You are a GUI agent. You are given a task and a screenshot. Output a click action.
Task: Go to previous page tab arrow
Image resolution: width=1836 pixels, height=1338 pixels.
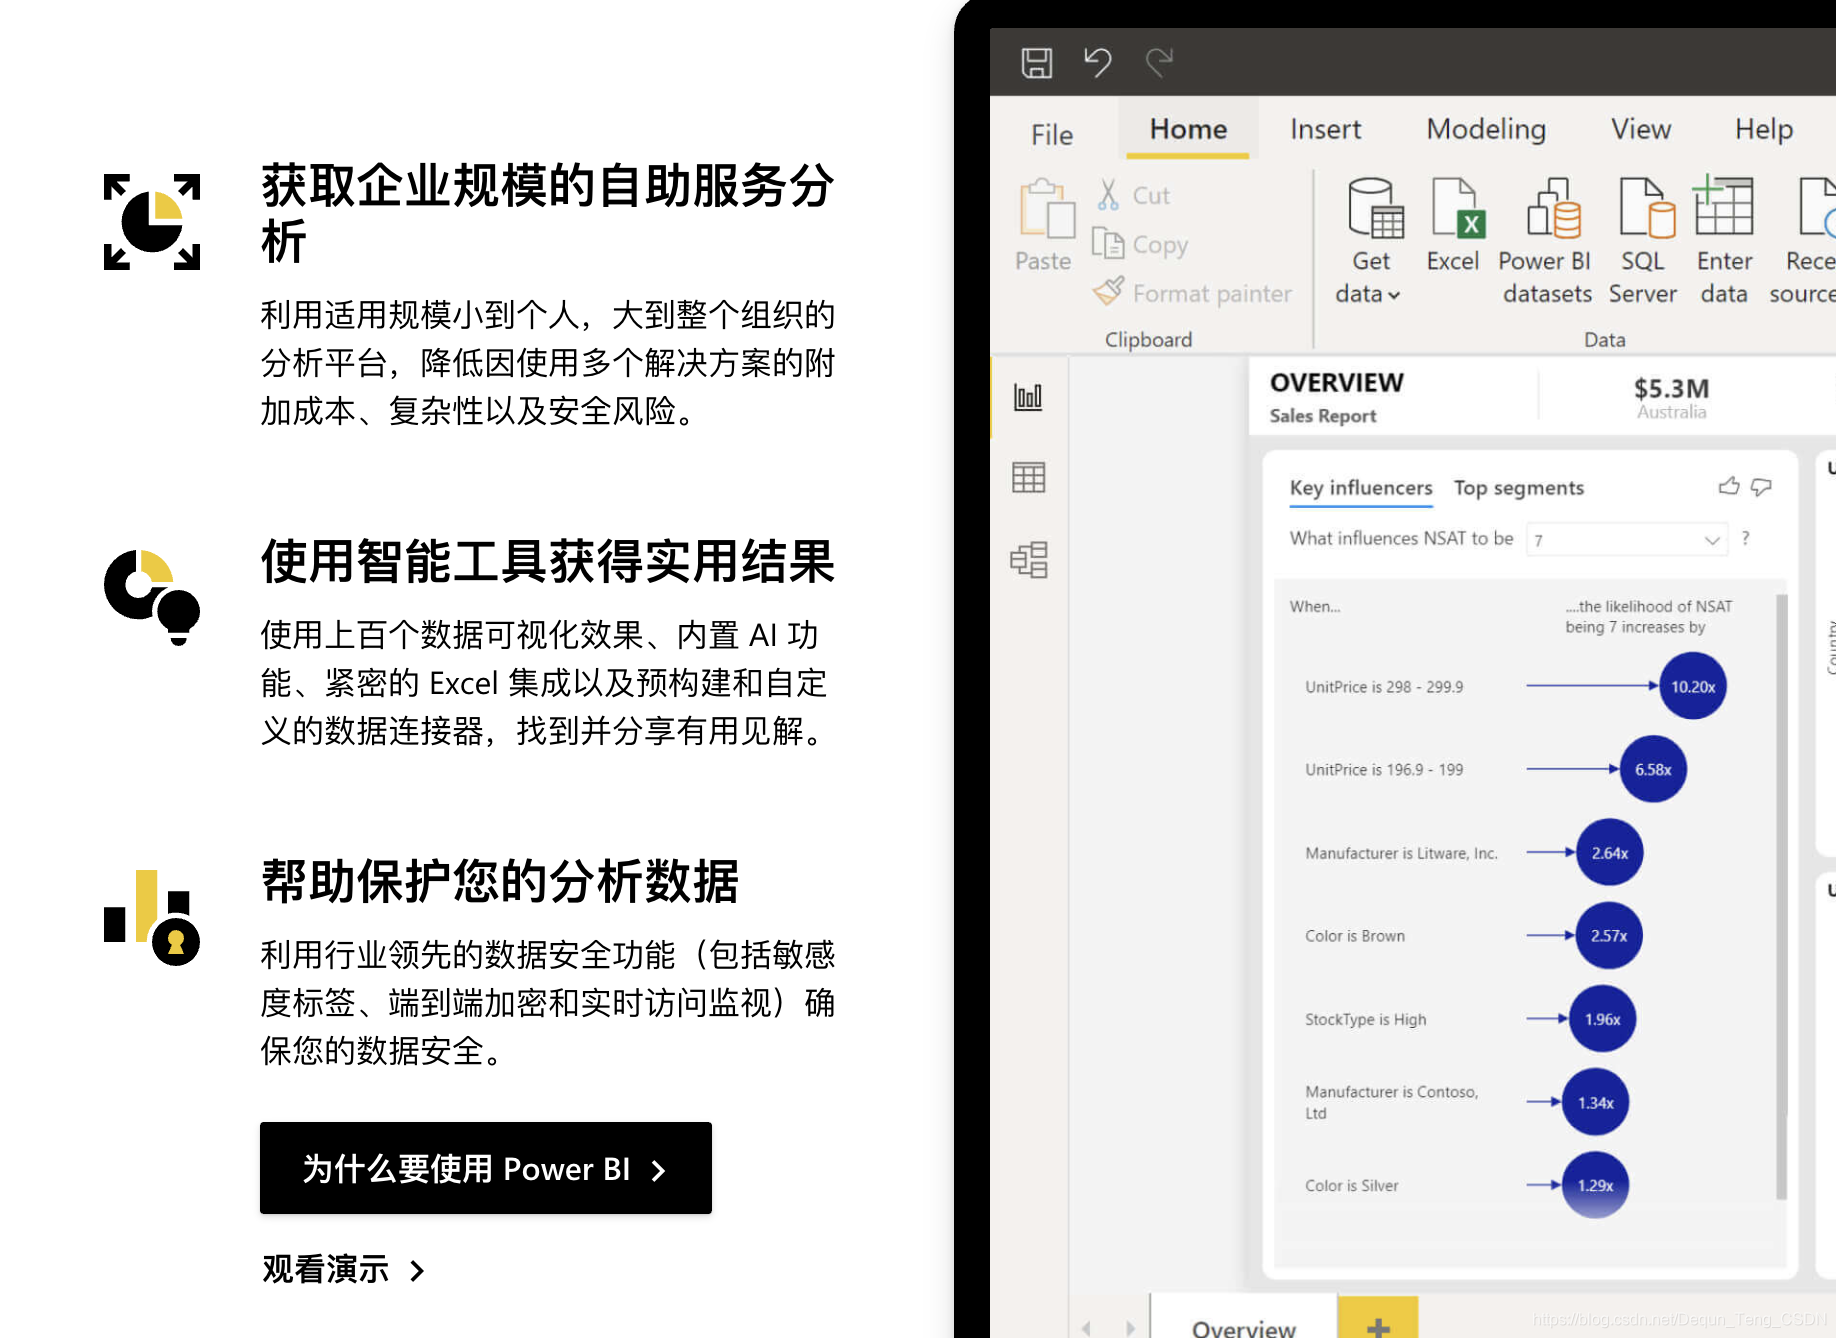pyautogui.click(x=1086, y=1327)
